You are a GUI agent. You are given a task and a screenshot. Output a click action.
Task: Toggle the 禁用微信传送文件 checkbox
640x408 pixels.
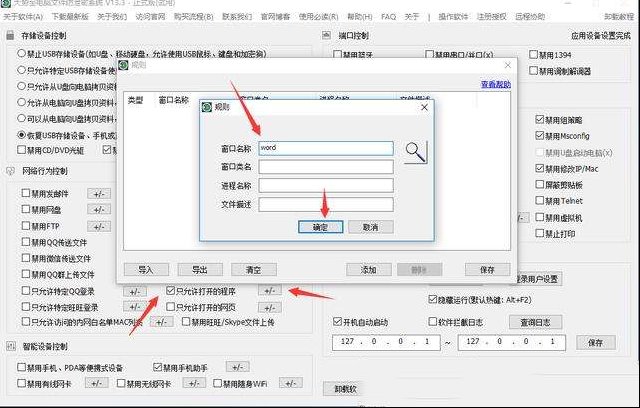click(x=26, y=258)
